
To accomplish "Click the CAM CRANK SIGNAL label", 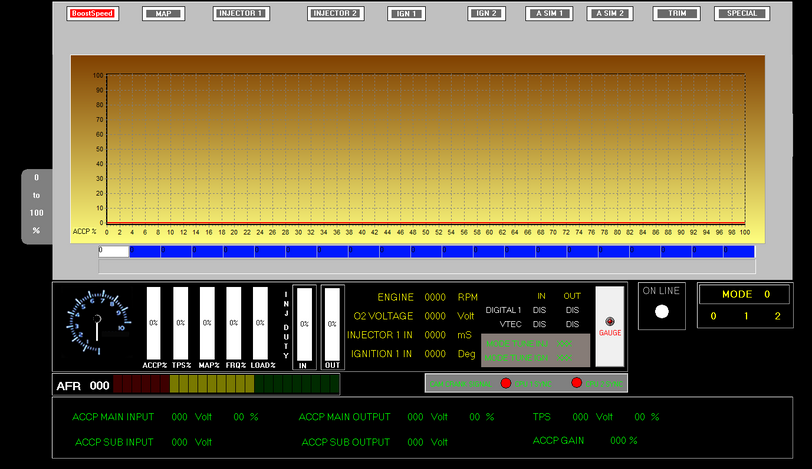I will (460, 384).
